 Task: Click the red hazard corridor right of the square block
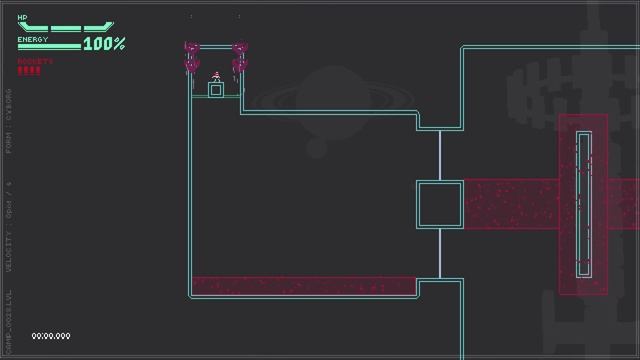511,204
